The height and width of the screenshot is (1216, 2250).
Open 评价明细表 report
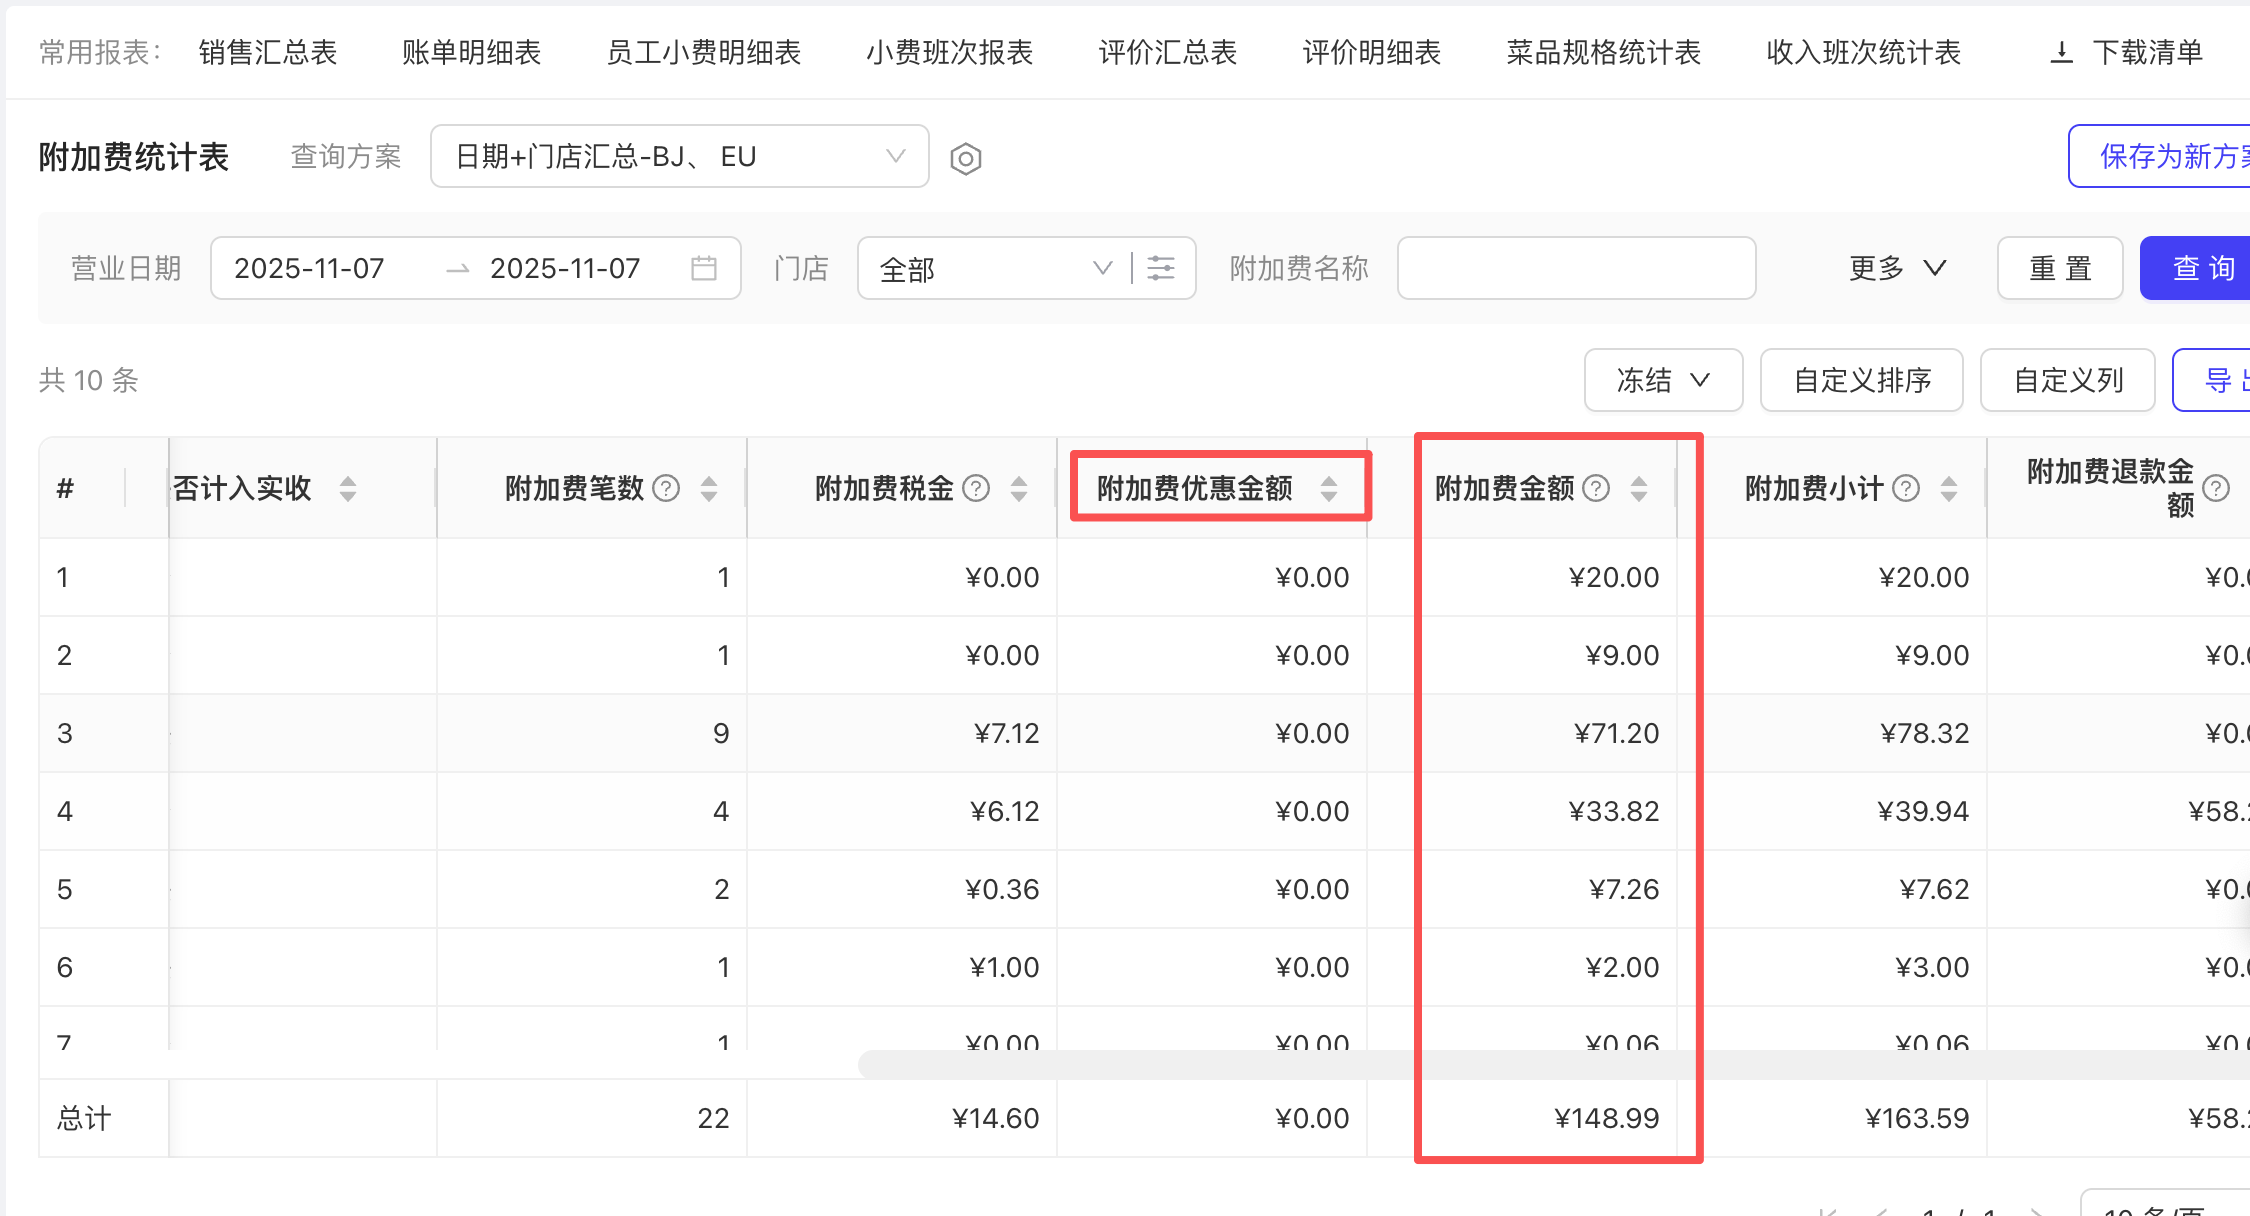coord(1371,53)
